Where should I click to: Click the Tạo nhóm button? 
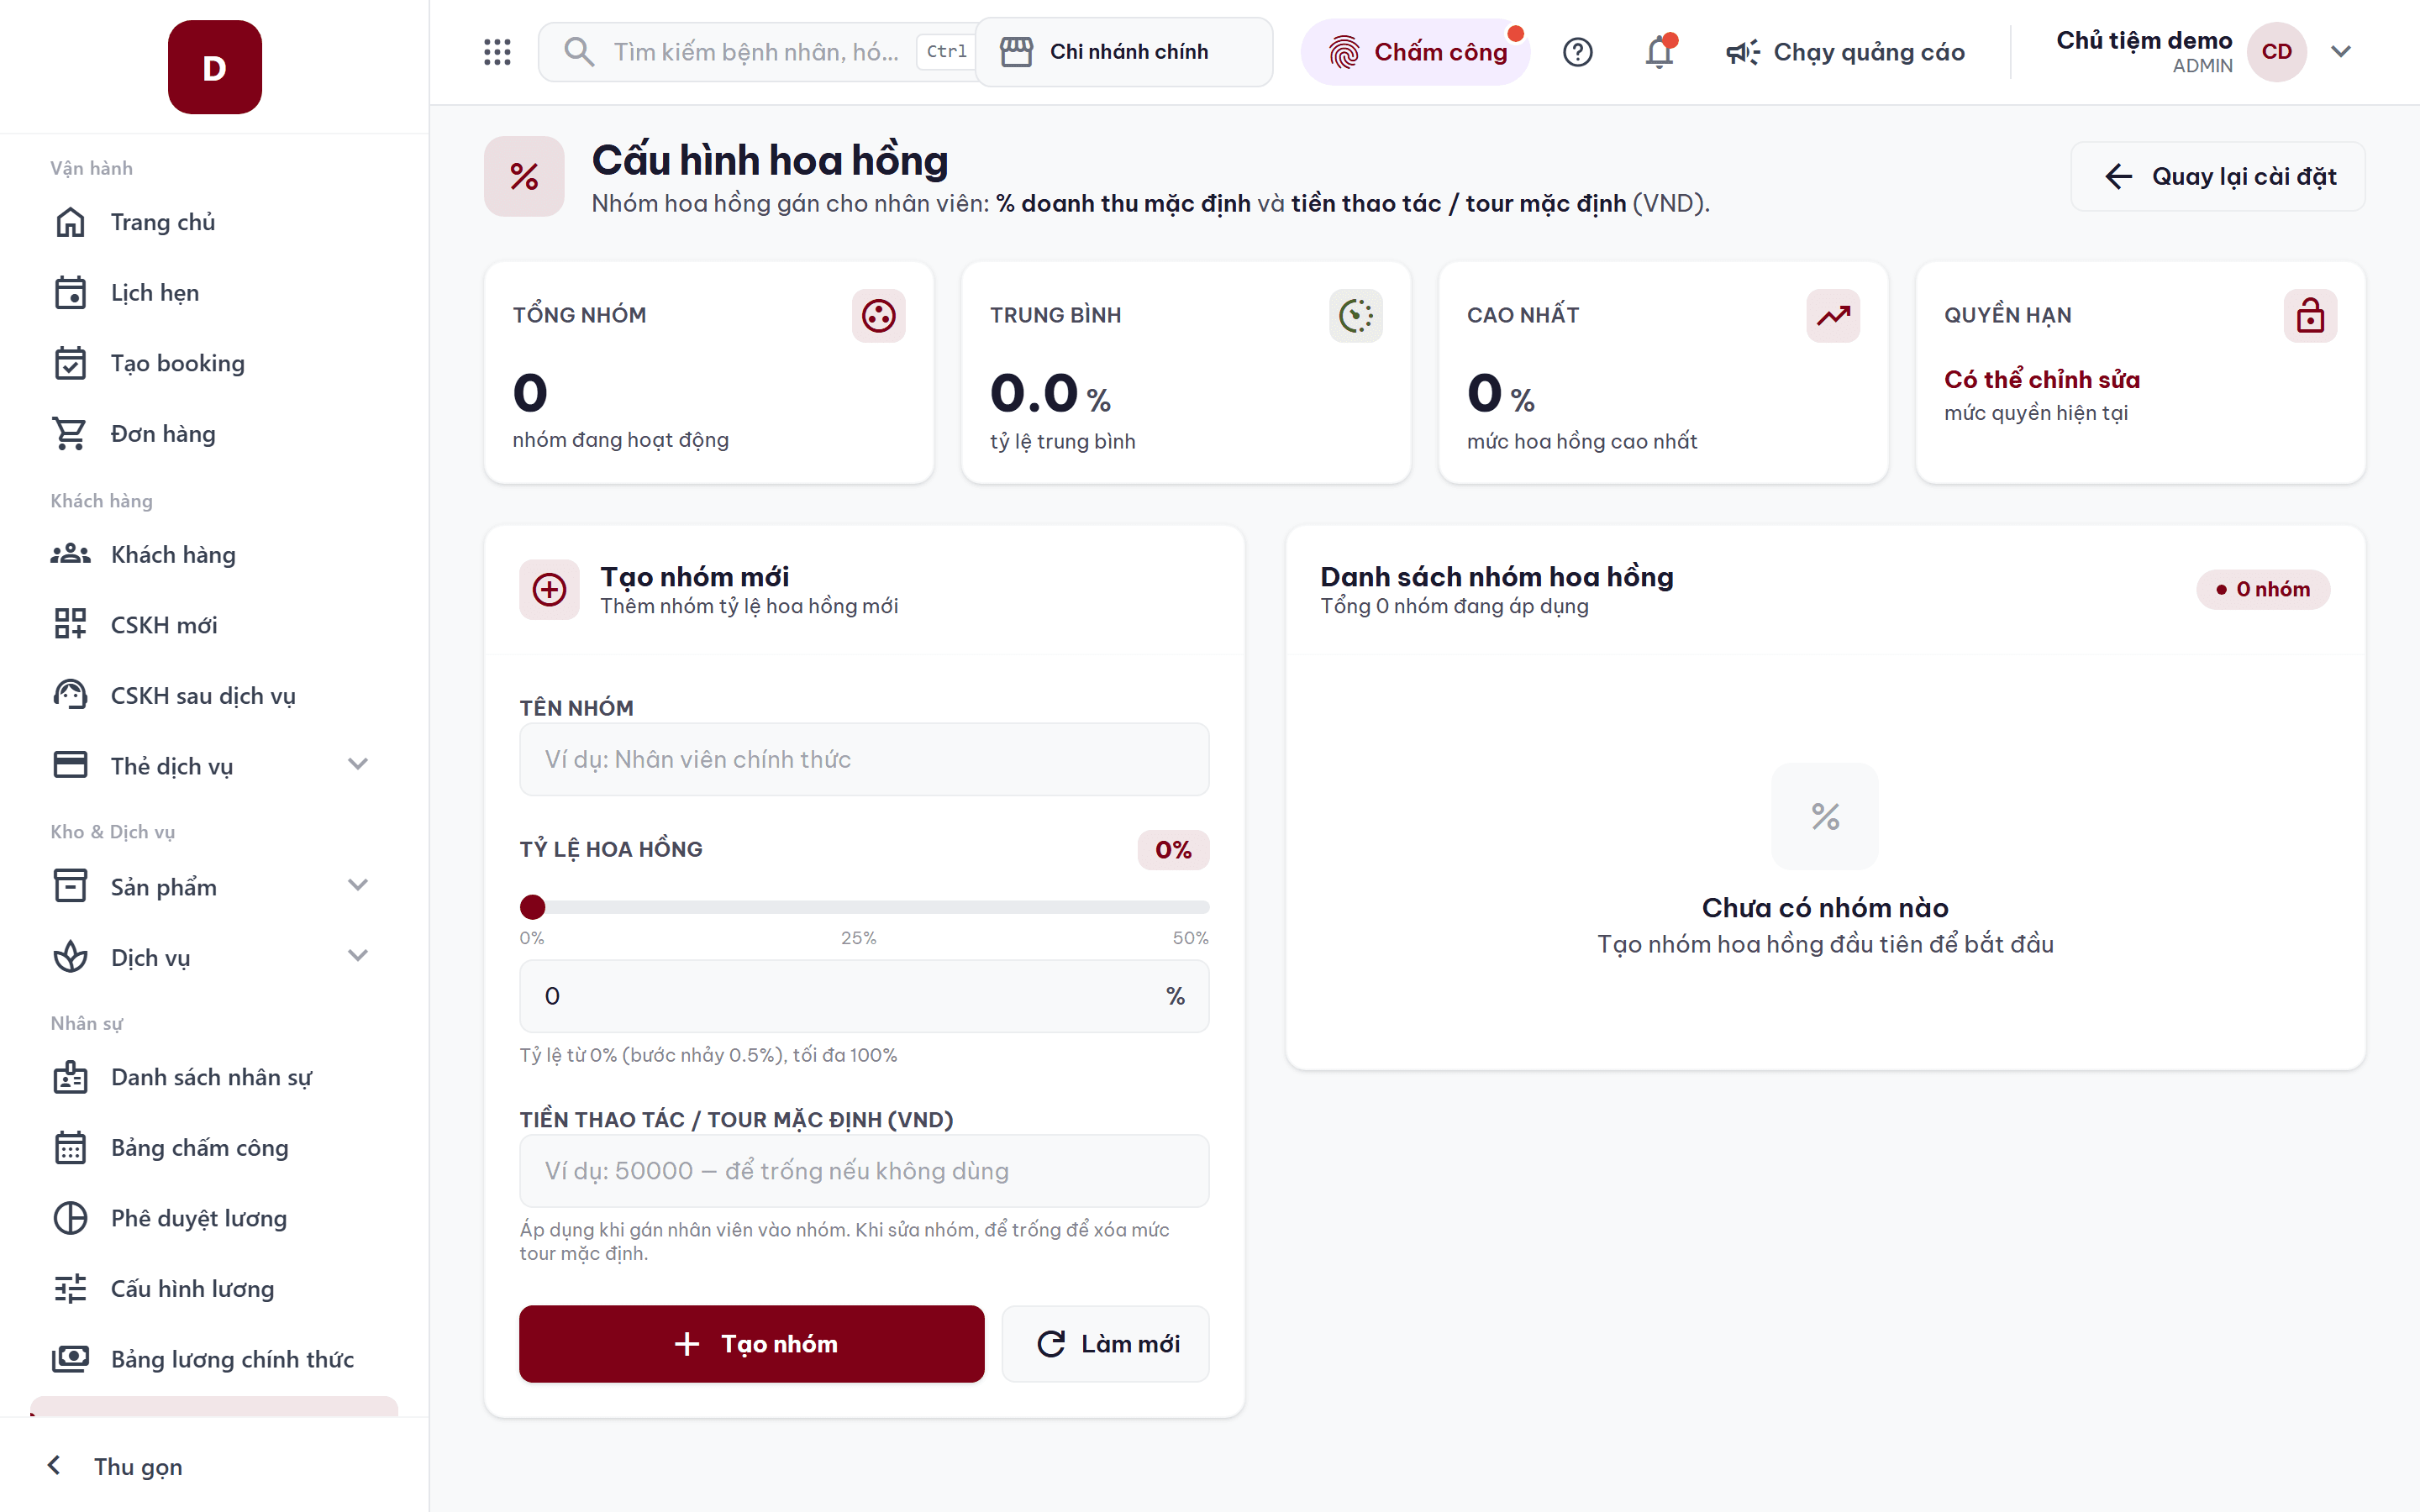point(751,1344)
